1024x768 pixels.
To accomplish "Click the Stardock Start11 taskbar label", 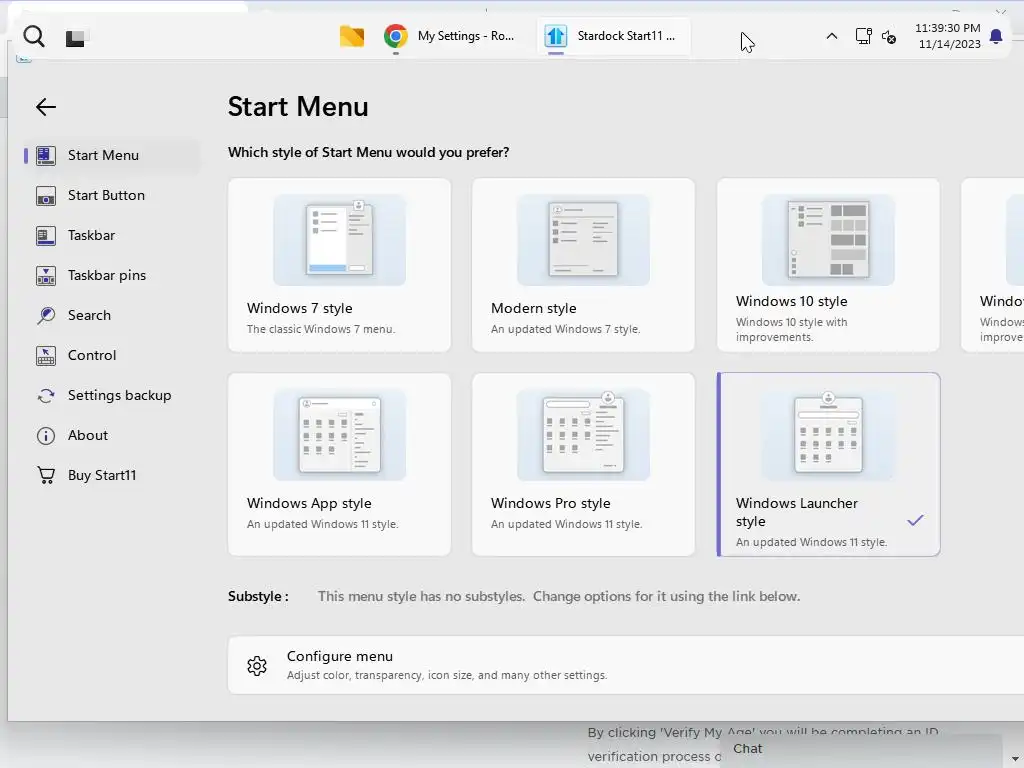I will pyautogui.click(x=626, y=36).
